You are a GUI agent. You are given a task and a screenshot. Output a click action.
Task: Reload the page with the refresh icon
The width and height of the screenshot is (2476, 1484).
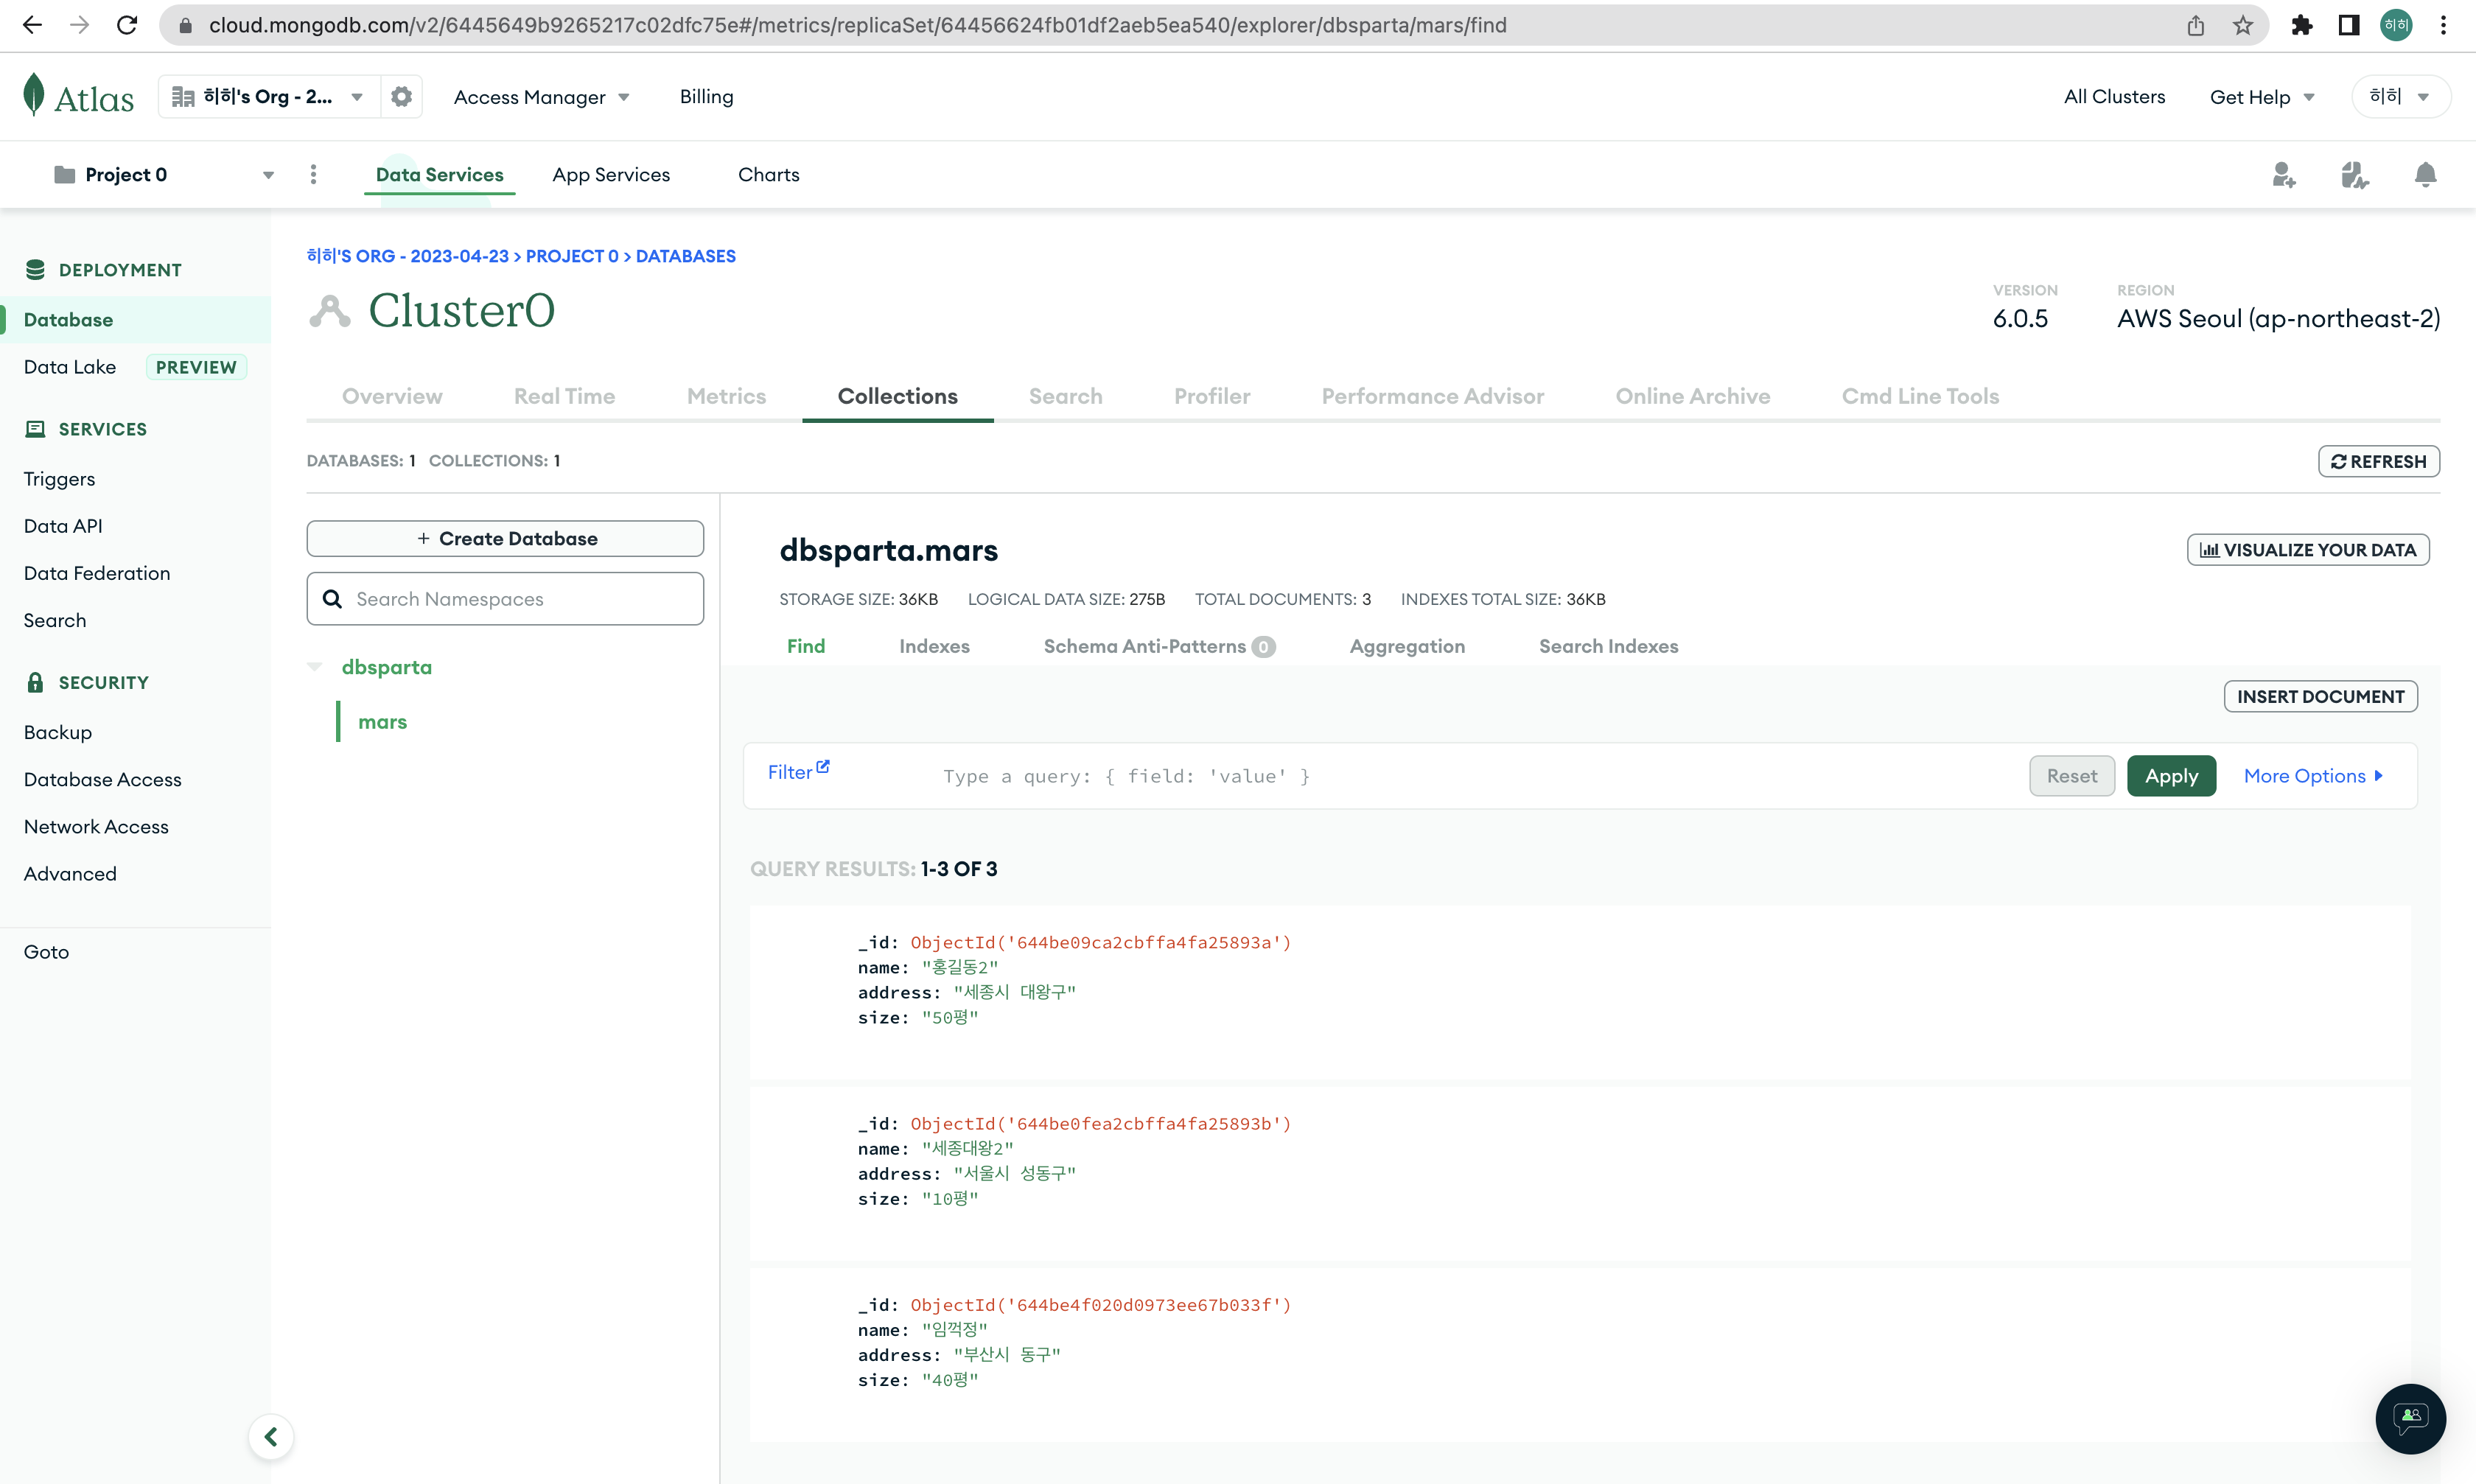(x=127, y=25)
